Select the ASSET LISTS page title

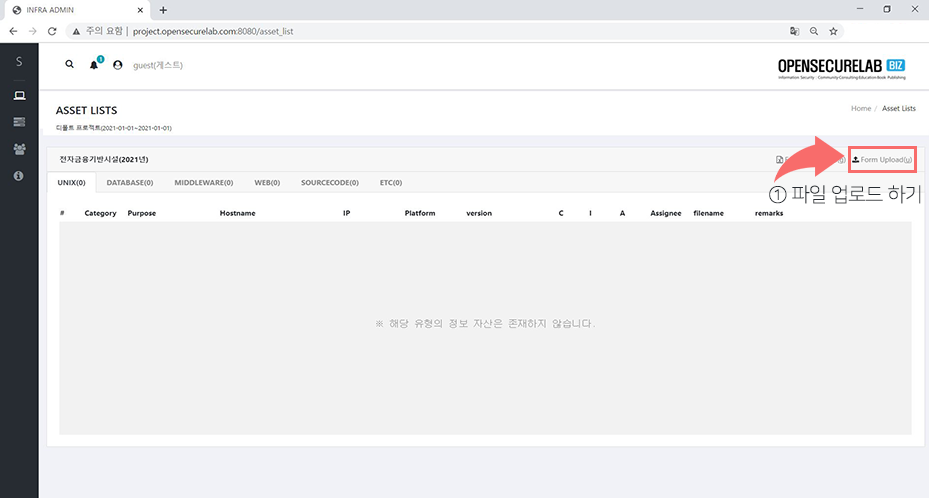pyautogui.click(x=87, y=111)
